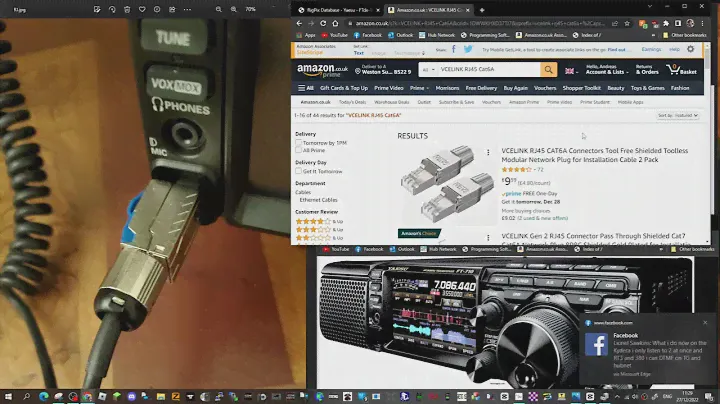The height and width of the screenshot is (404, 720).
Task: Open the Sort by Featured dropdown
Action: (678, 116)
